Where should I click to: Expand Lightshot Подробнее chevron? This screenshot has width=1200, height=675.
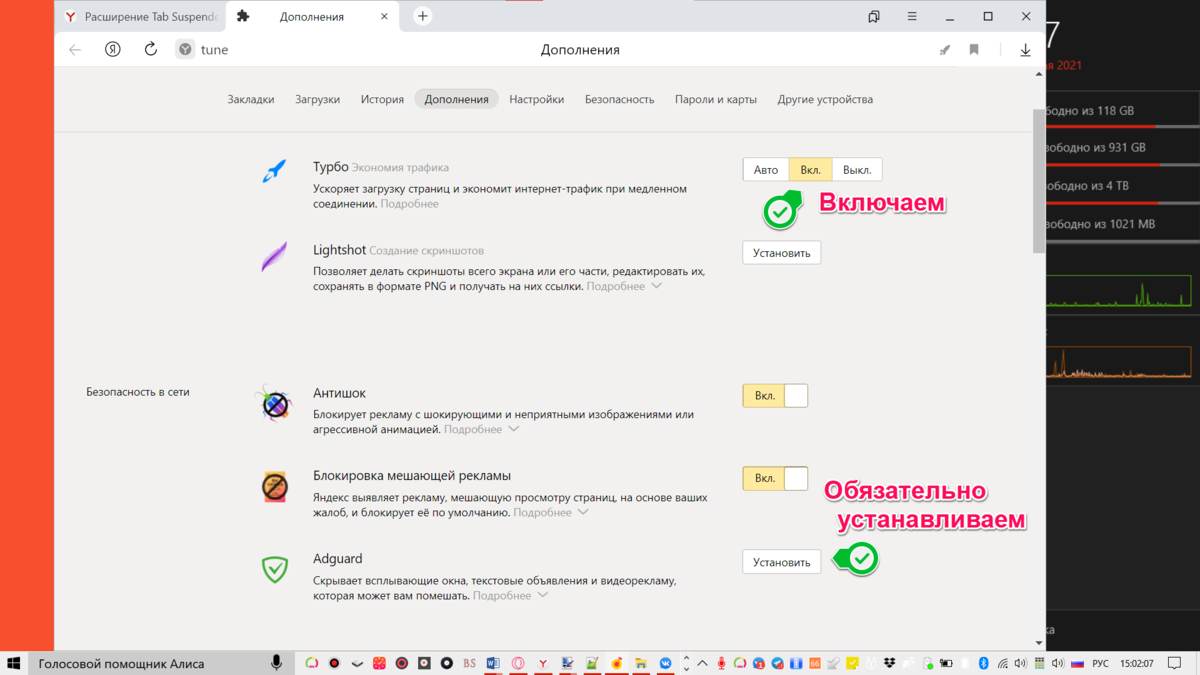[656, 286]
